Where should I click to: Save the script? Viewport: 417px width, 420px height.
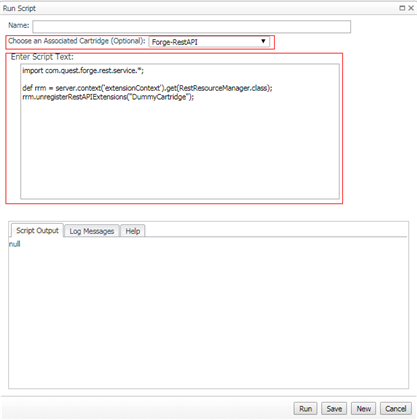[x=334, y=409]
